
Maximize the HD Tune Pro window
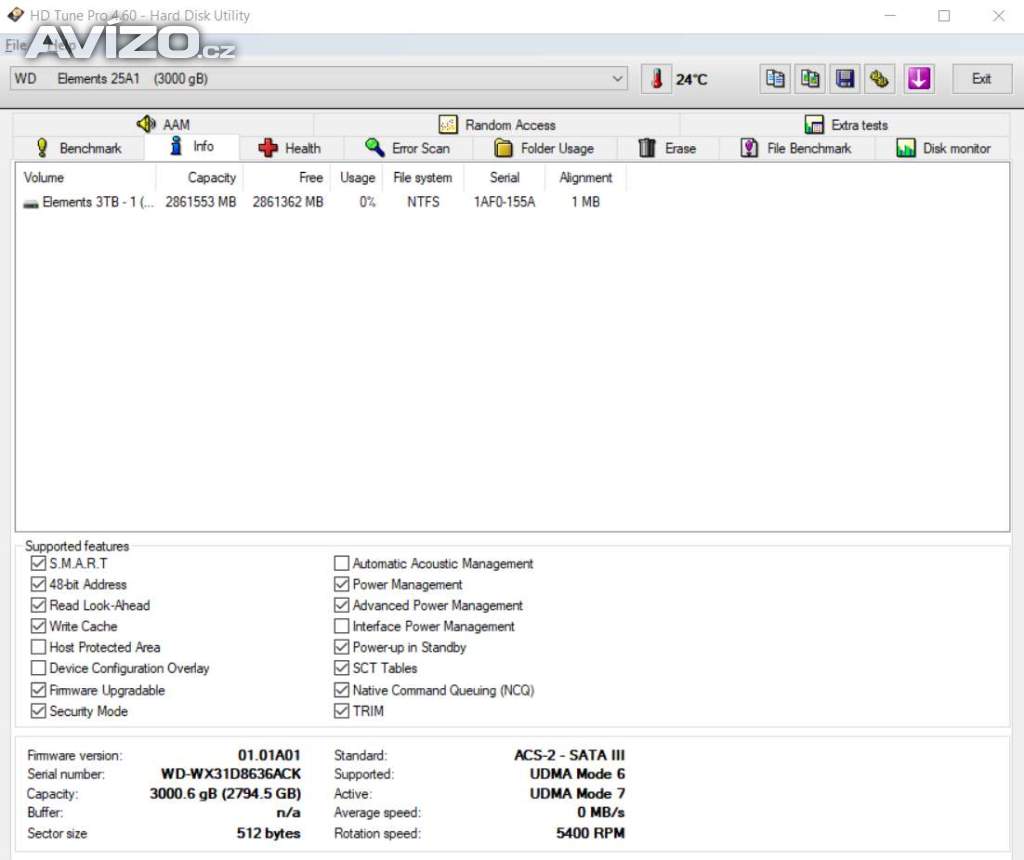944,16
